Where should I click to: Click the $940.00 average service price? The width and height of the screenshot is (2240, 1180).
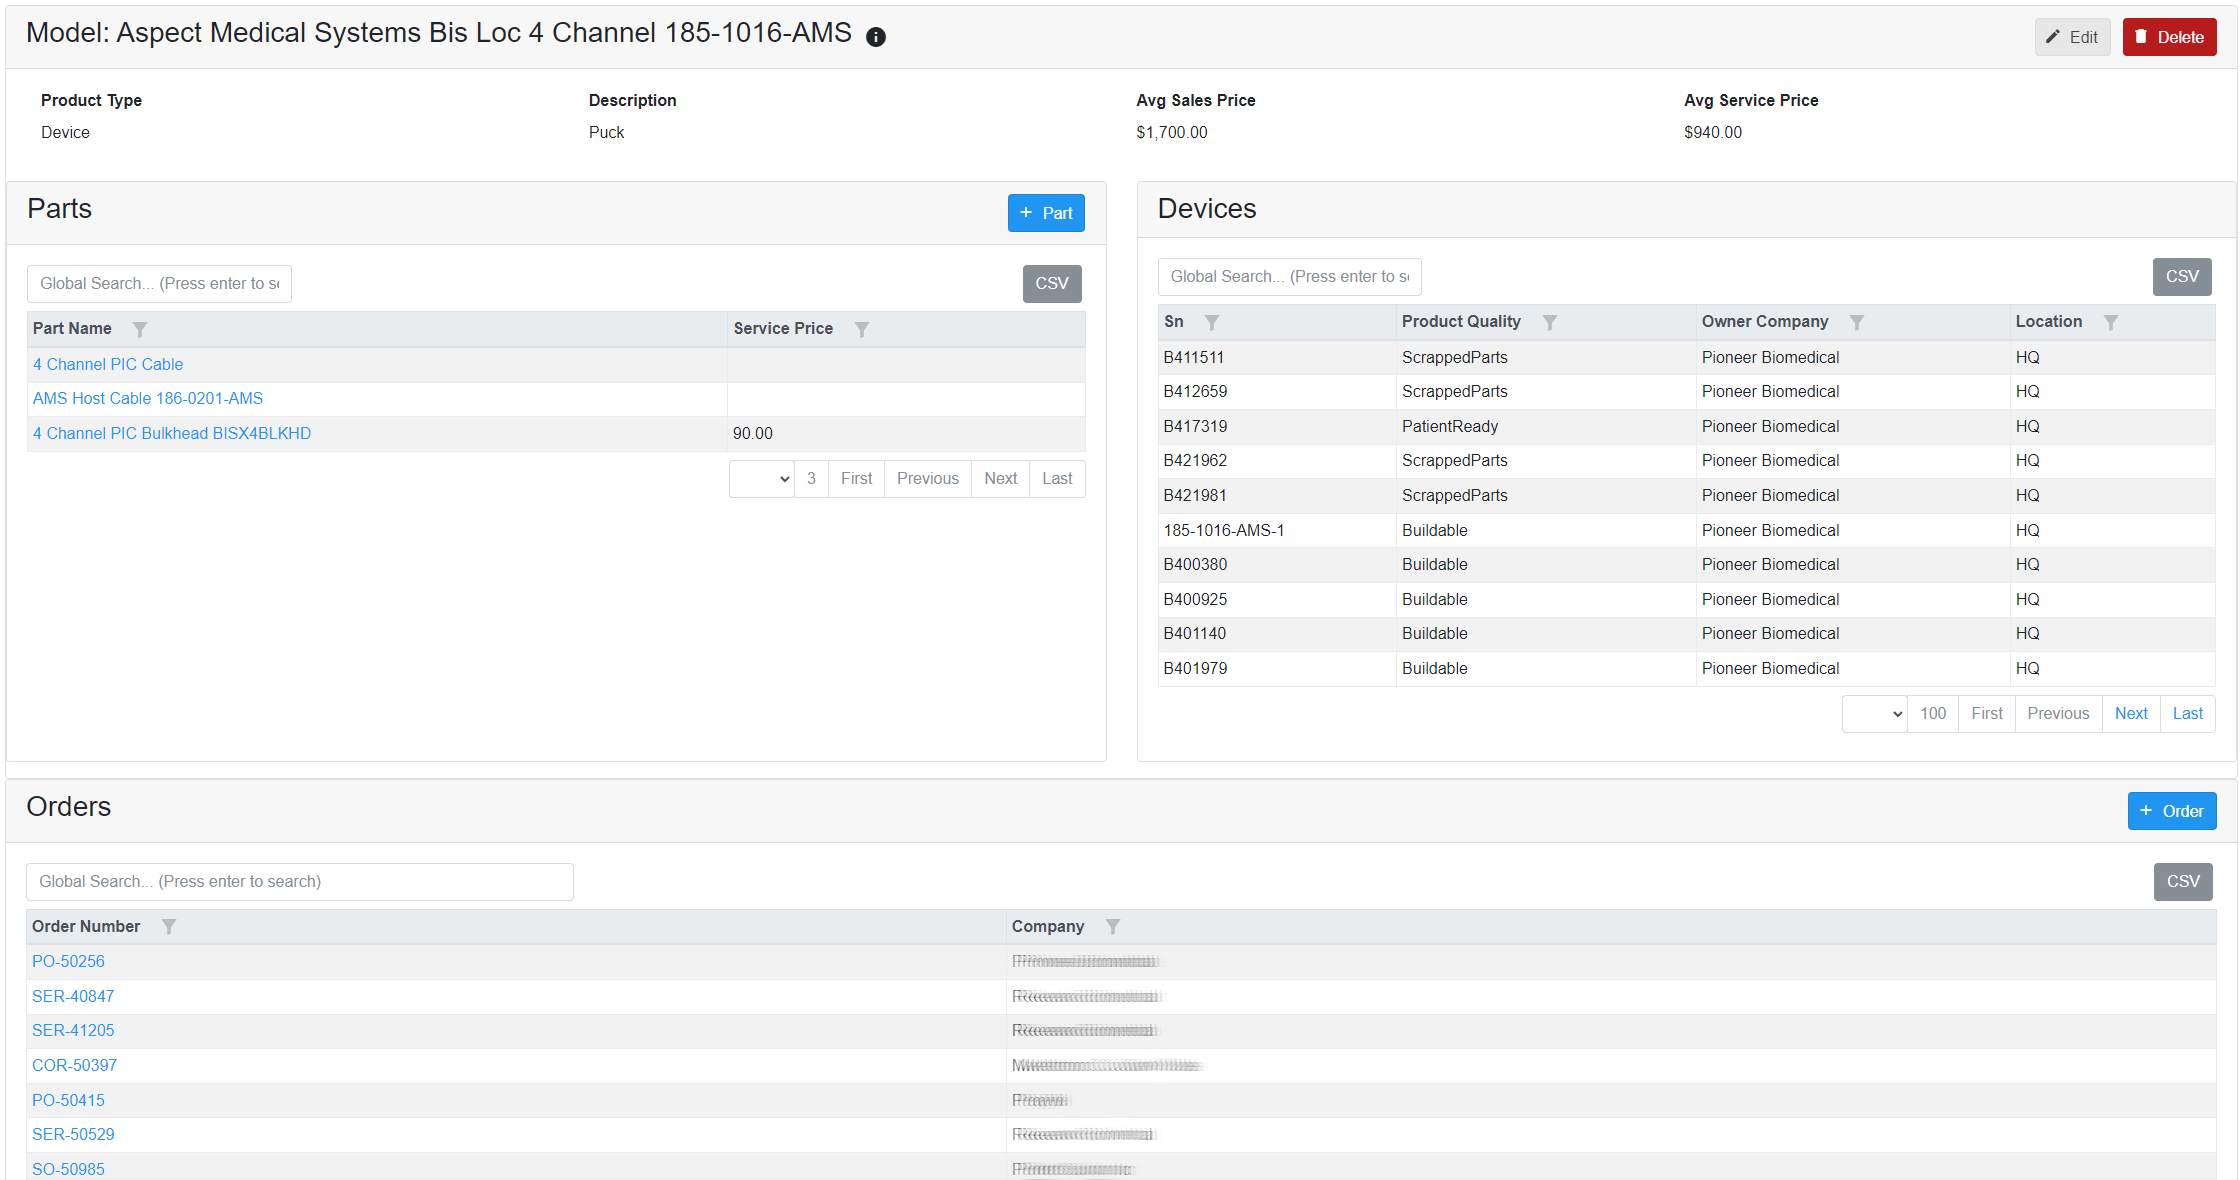click(x=1713, y=133)
